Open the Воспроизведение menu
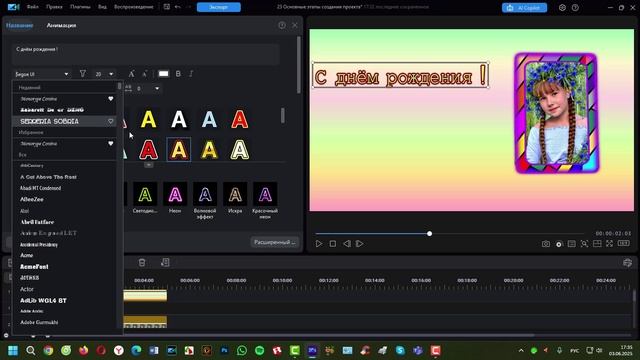The height and width of the screenshot is (360, 640). pyautogui.click(x=134, y=7)
